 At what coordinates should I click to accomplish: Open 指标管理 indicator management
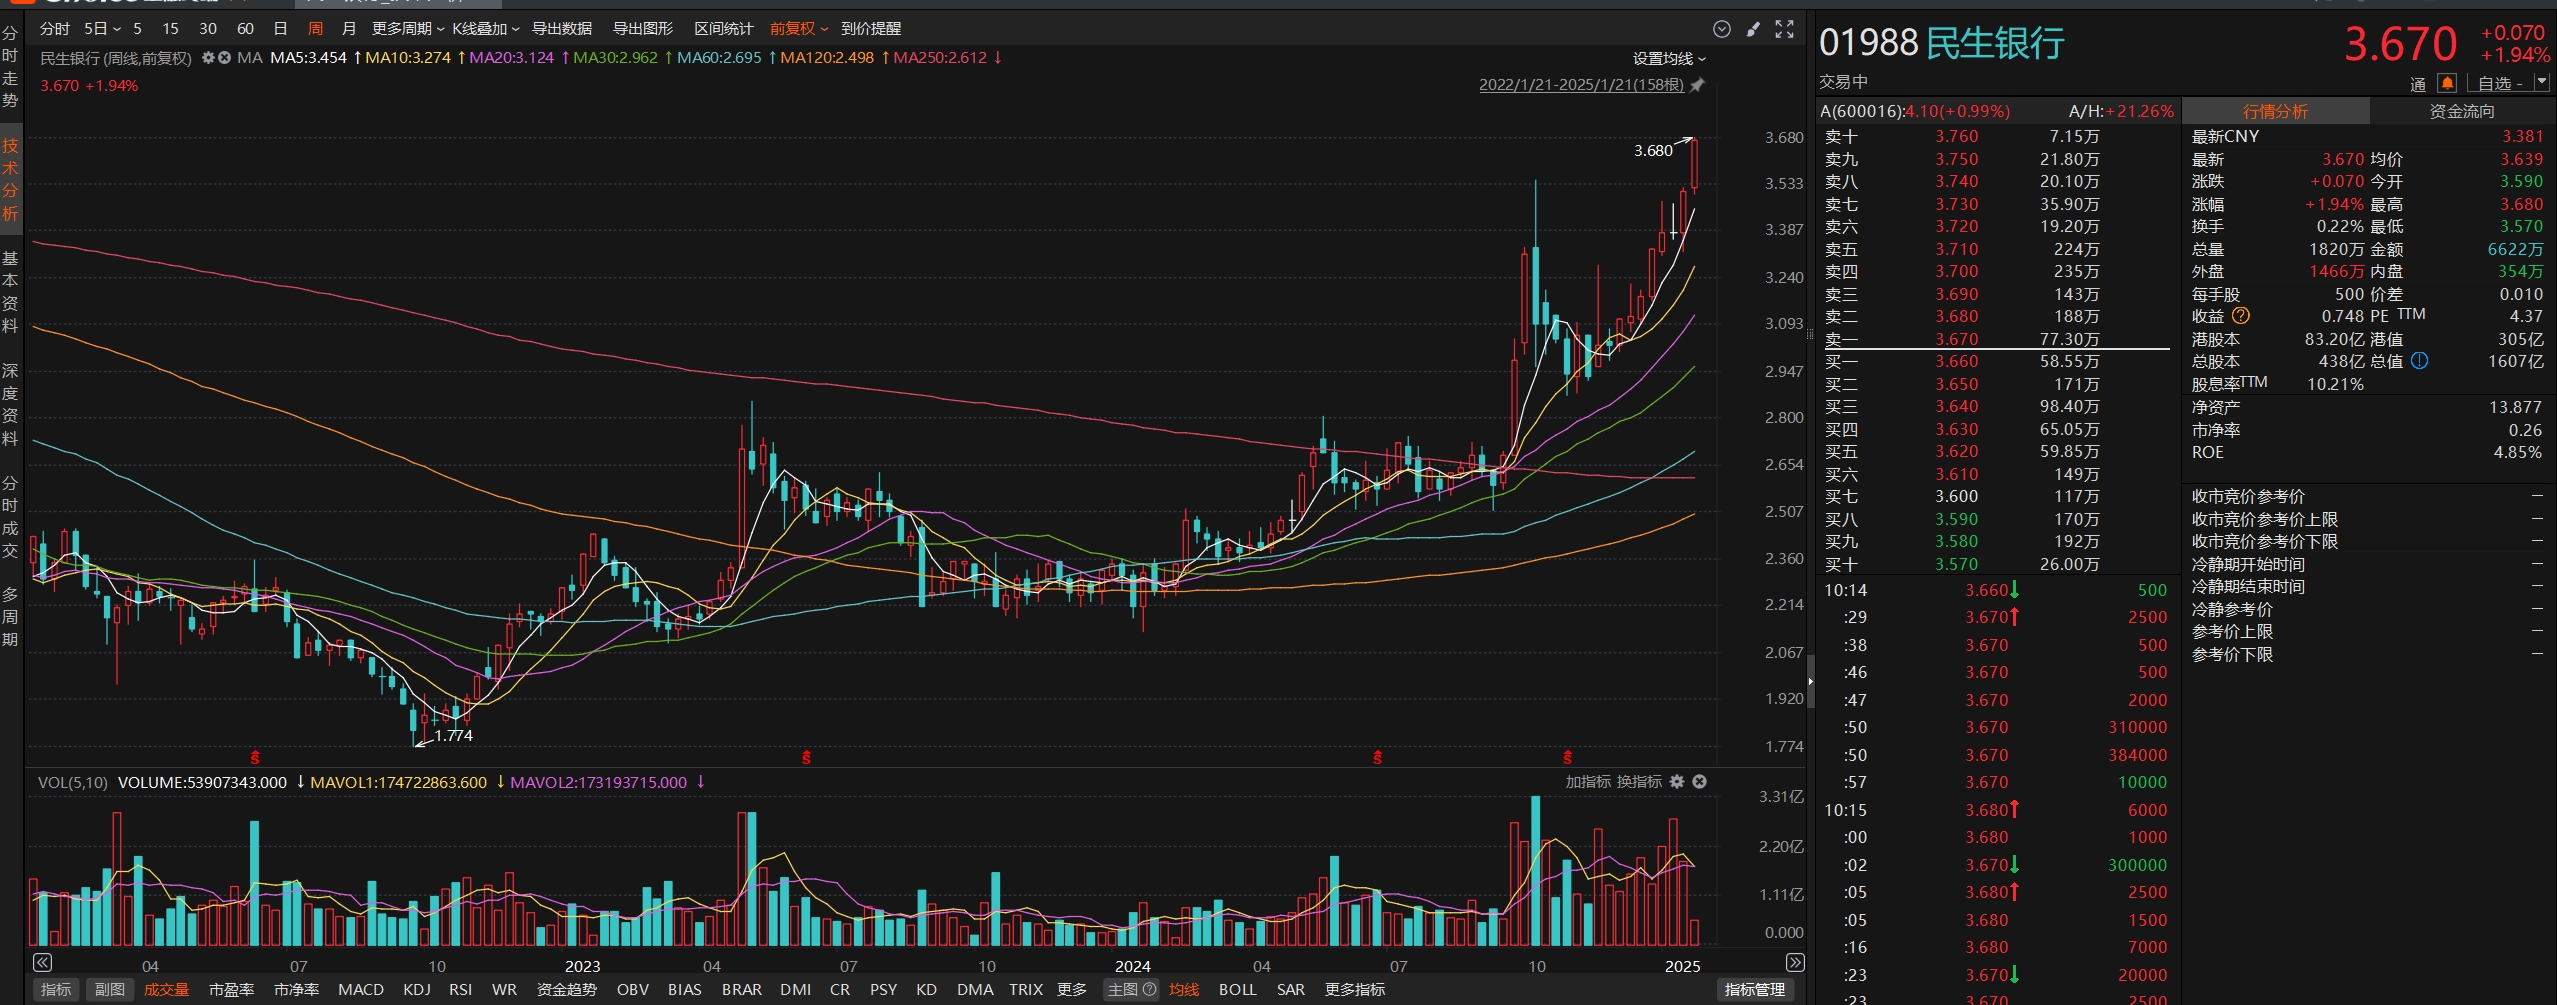pyautogui.click(x=1755, y=989)
